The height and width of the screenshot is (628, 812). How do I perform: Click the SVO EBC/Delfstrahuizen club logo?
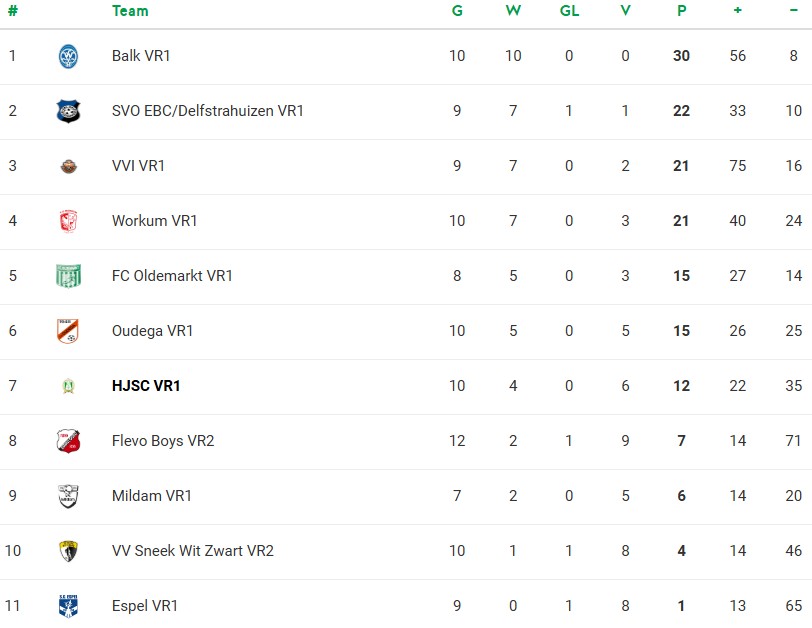[x=68, y=111]
